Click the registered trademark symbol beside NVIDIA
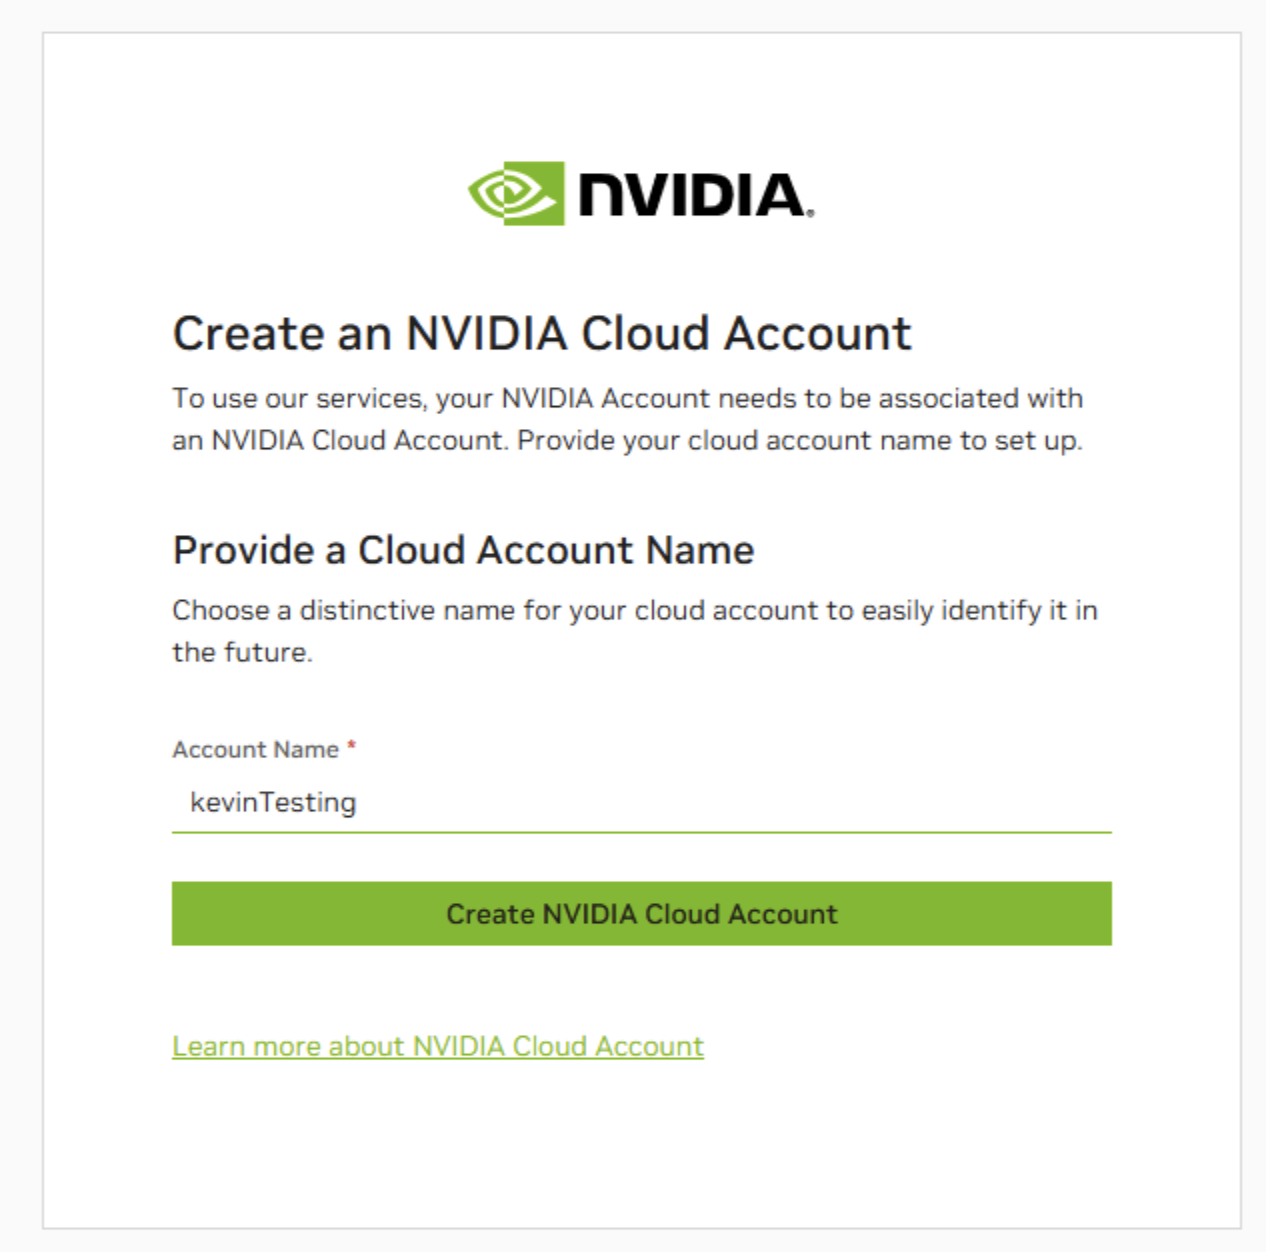 (x=810, y=213)
